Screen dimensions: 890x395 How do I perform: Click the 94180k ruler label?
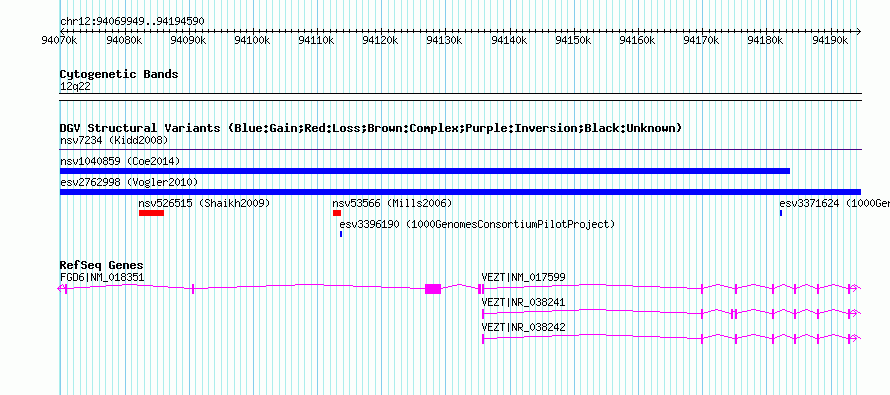pos(766,40)
